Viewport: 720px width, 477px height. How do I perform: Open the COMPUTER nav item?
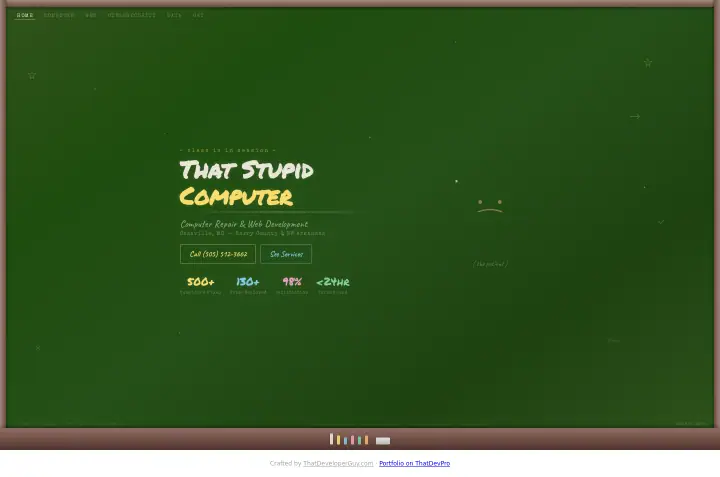(x=59, y=15)
